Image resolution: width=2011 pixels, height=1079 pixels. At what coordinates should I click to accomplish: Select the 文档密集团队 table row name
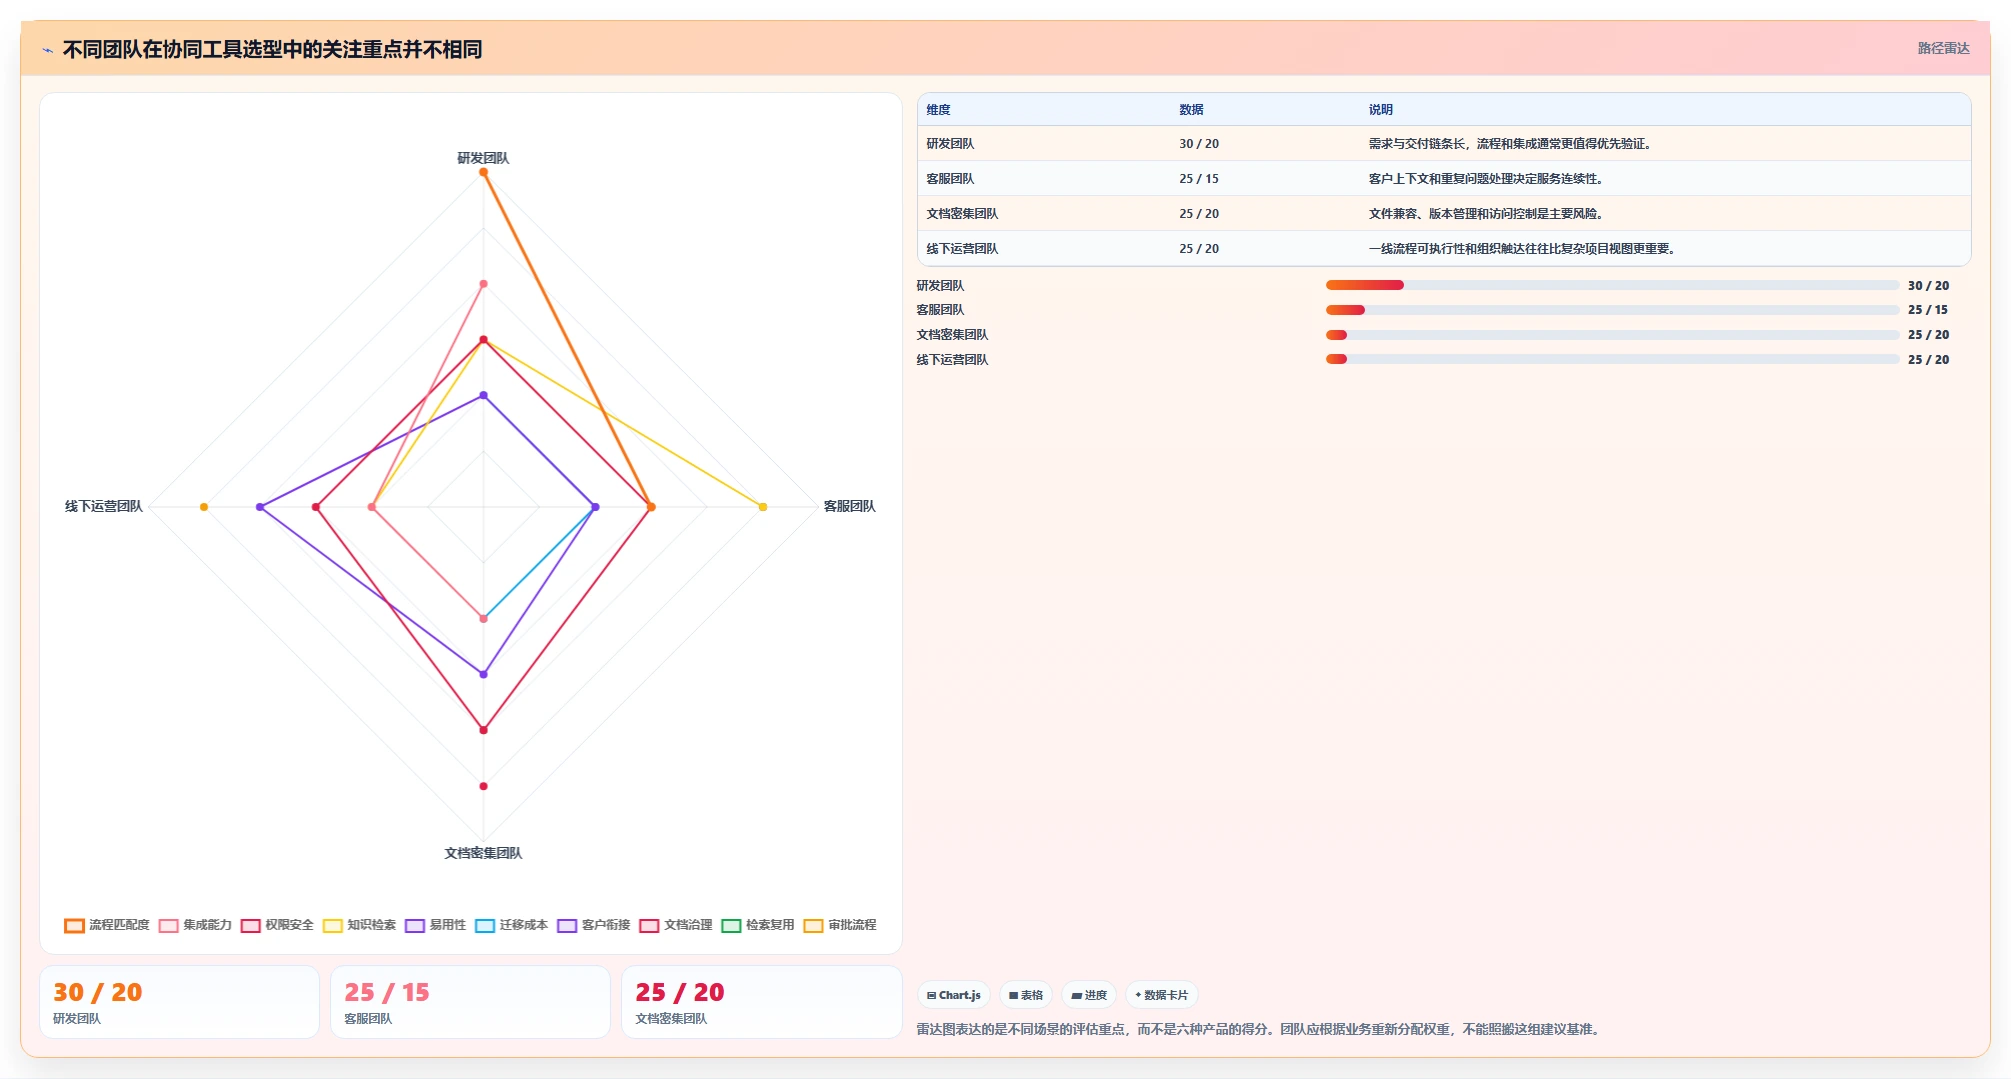962,214
